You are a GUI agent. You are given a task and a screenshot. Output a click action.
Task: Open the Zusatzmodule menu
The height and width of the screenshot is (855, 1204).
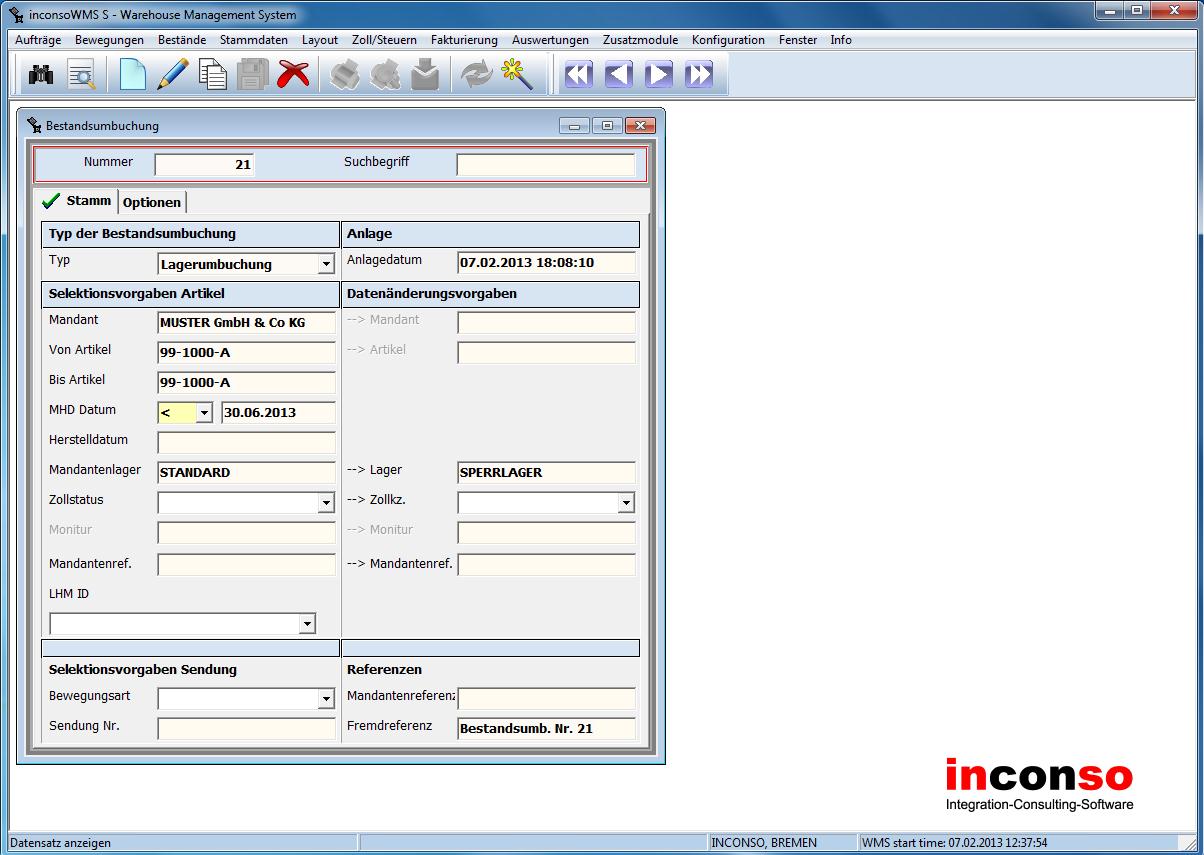[x=640, y=40]
